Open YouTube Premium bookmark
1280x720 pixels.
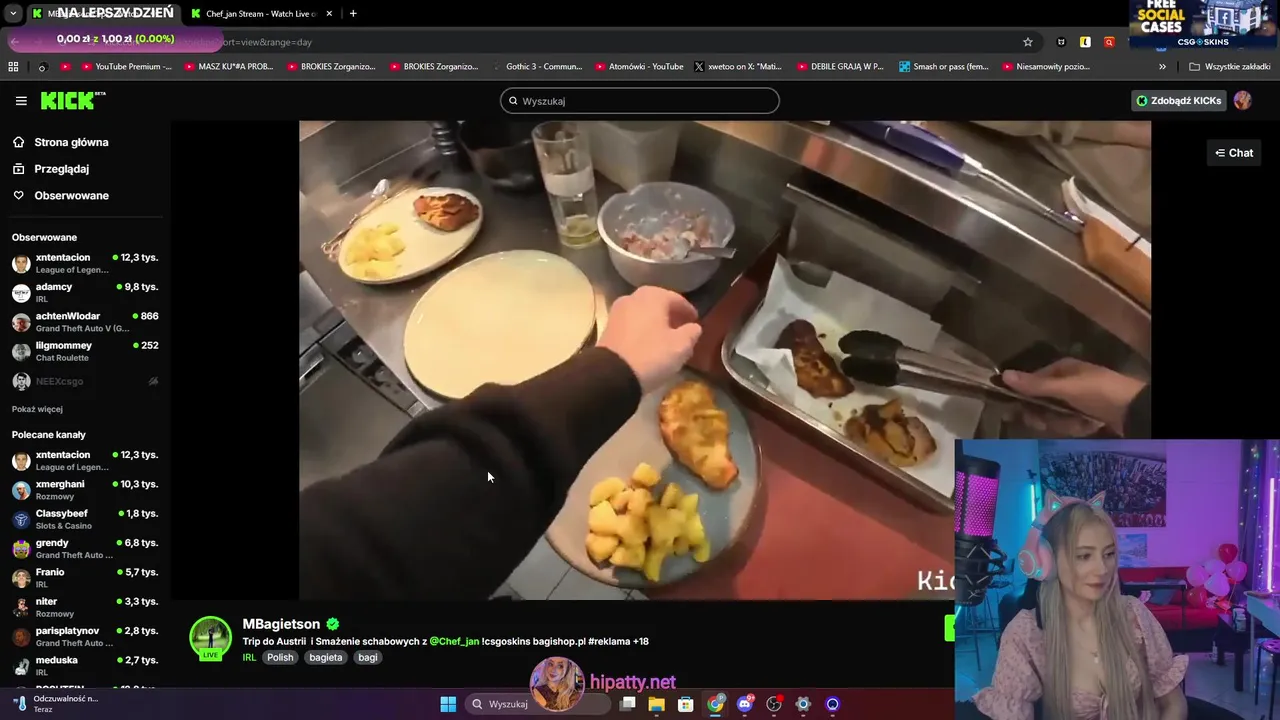pos(126,67)
